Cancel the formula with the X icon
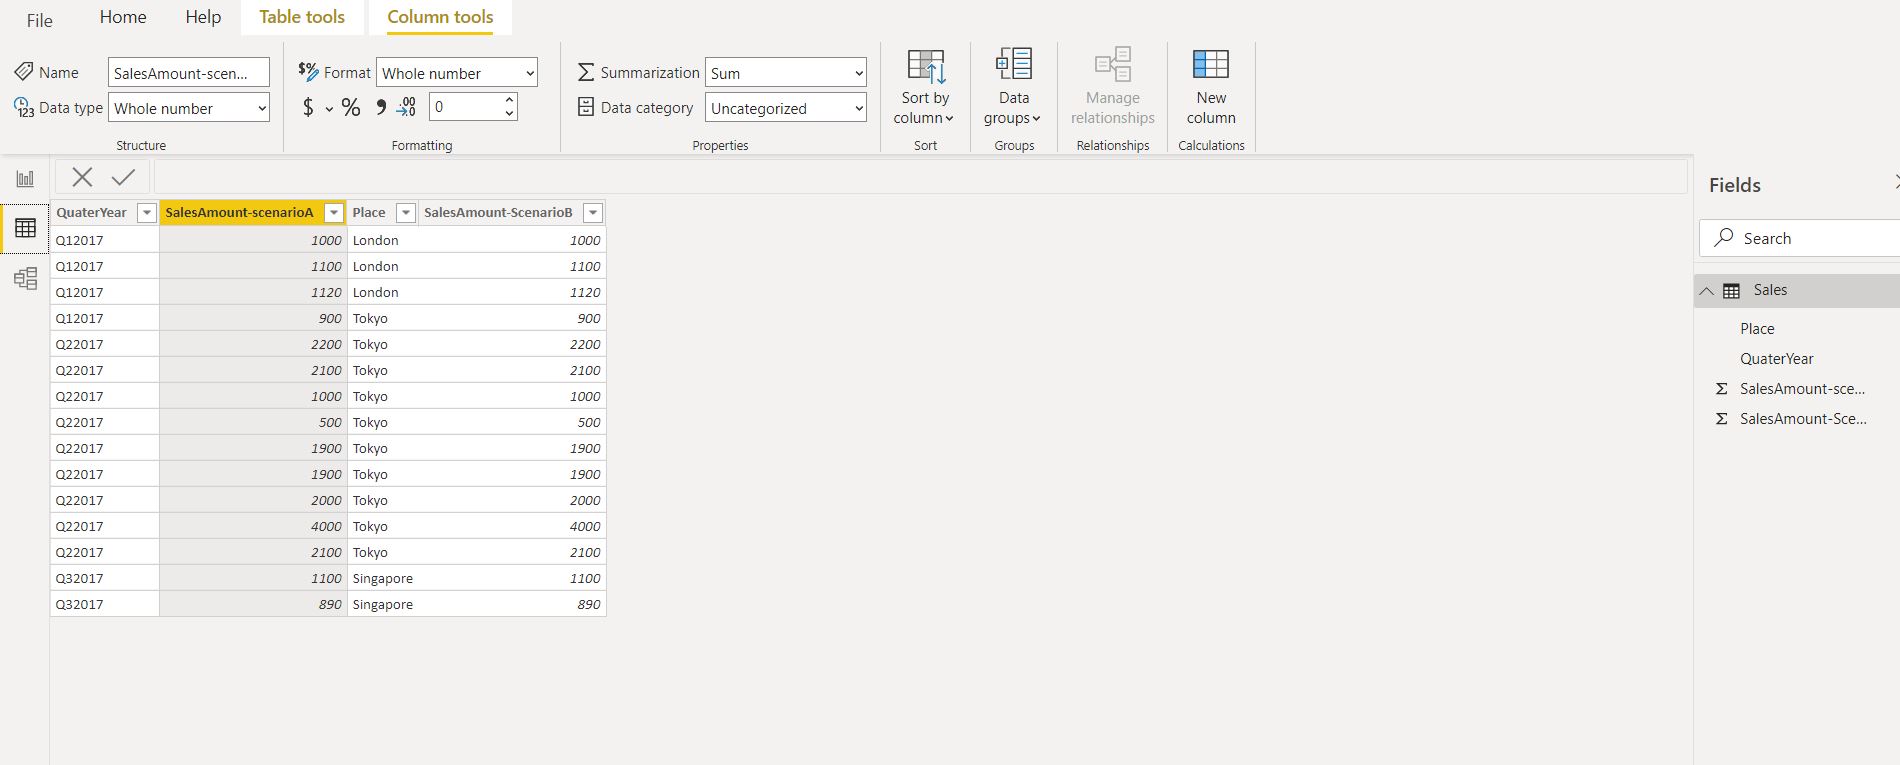 pyautogui.click(x=82, y=177)
